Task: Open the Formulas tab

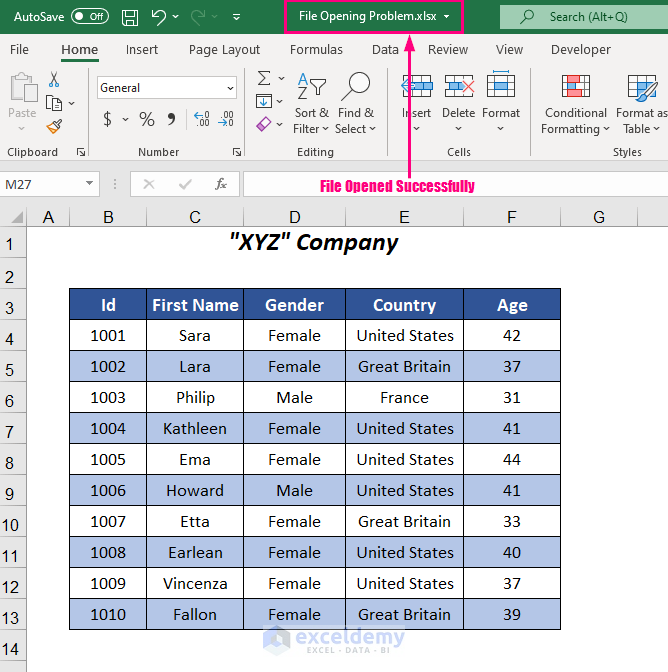Action: pos(316,50)
